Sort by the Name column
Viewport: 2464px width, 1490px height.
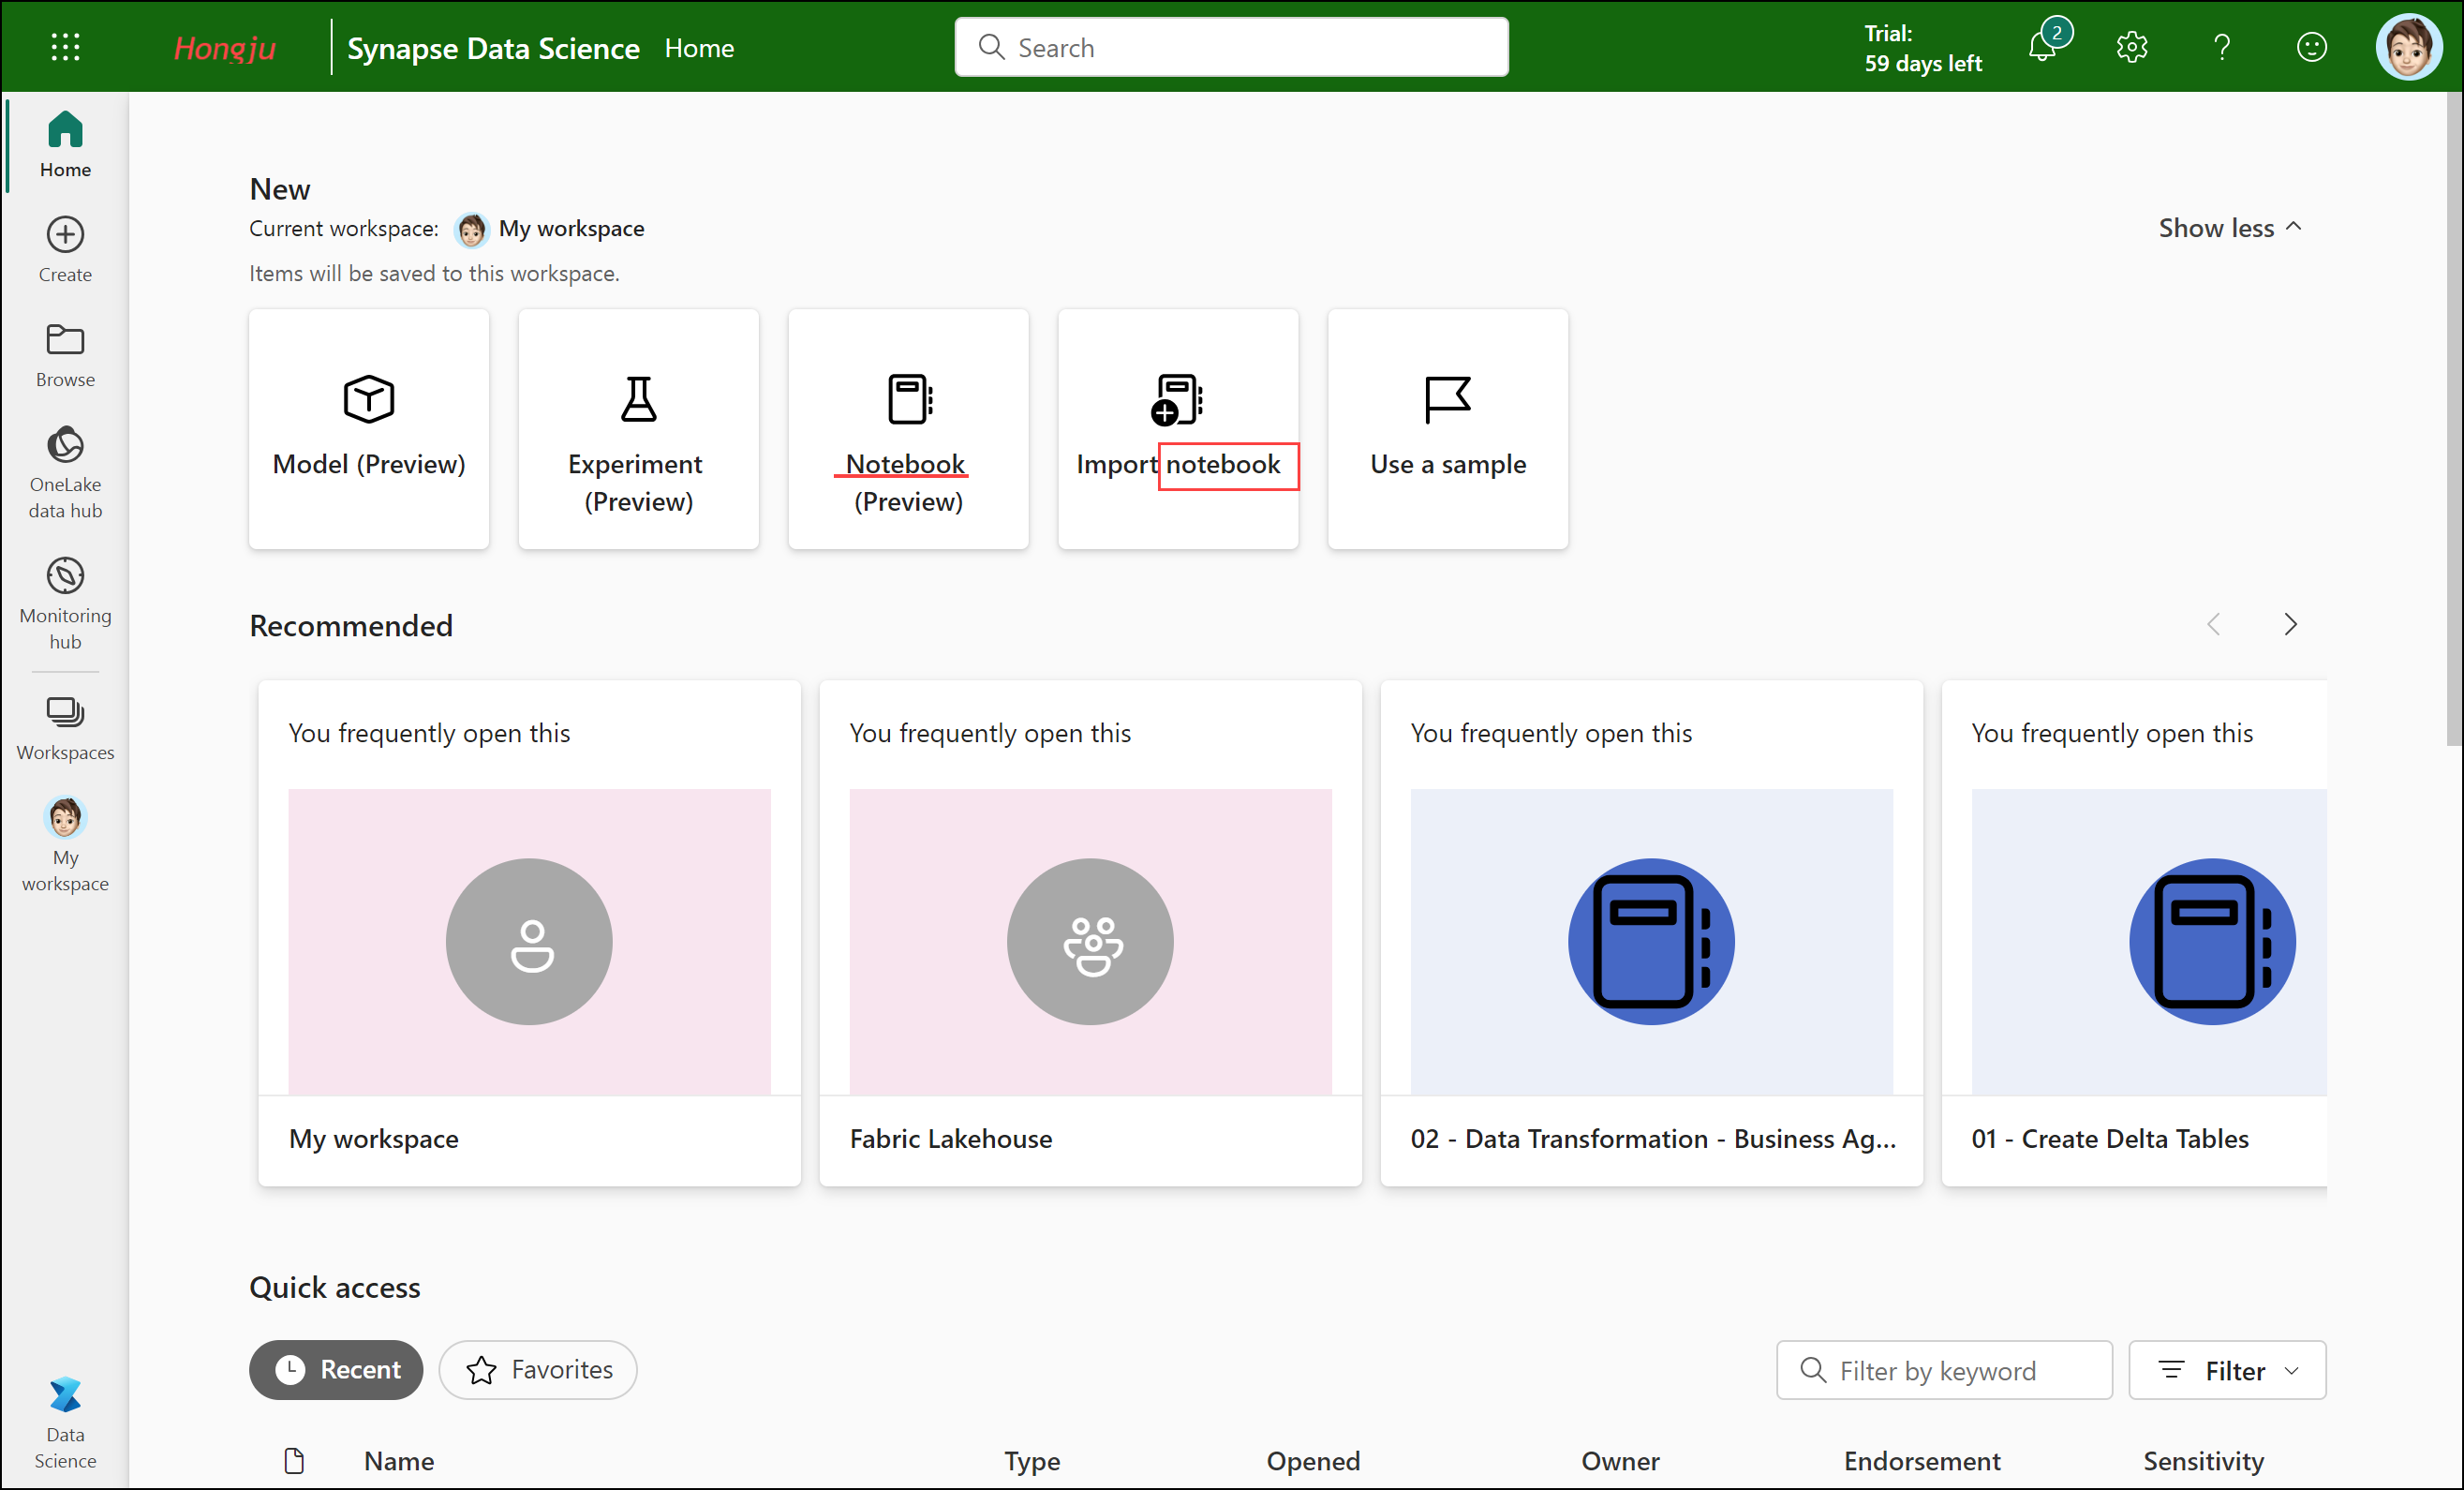pos(399,1461)
